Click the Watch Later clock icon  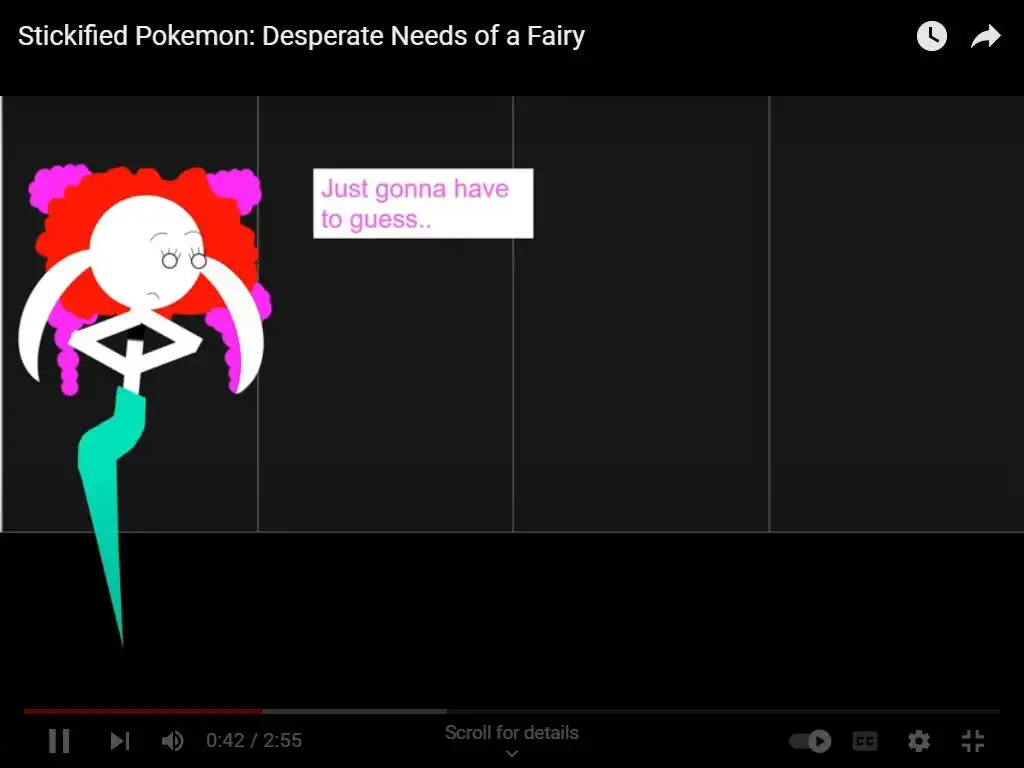(931, 36)
